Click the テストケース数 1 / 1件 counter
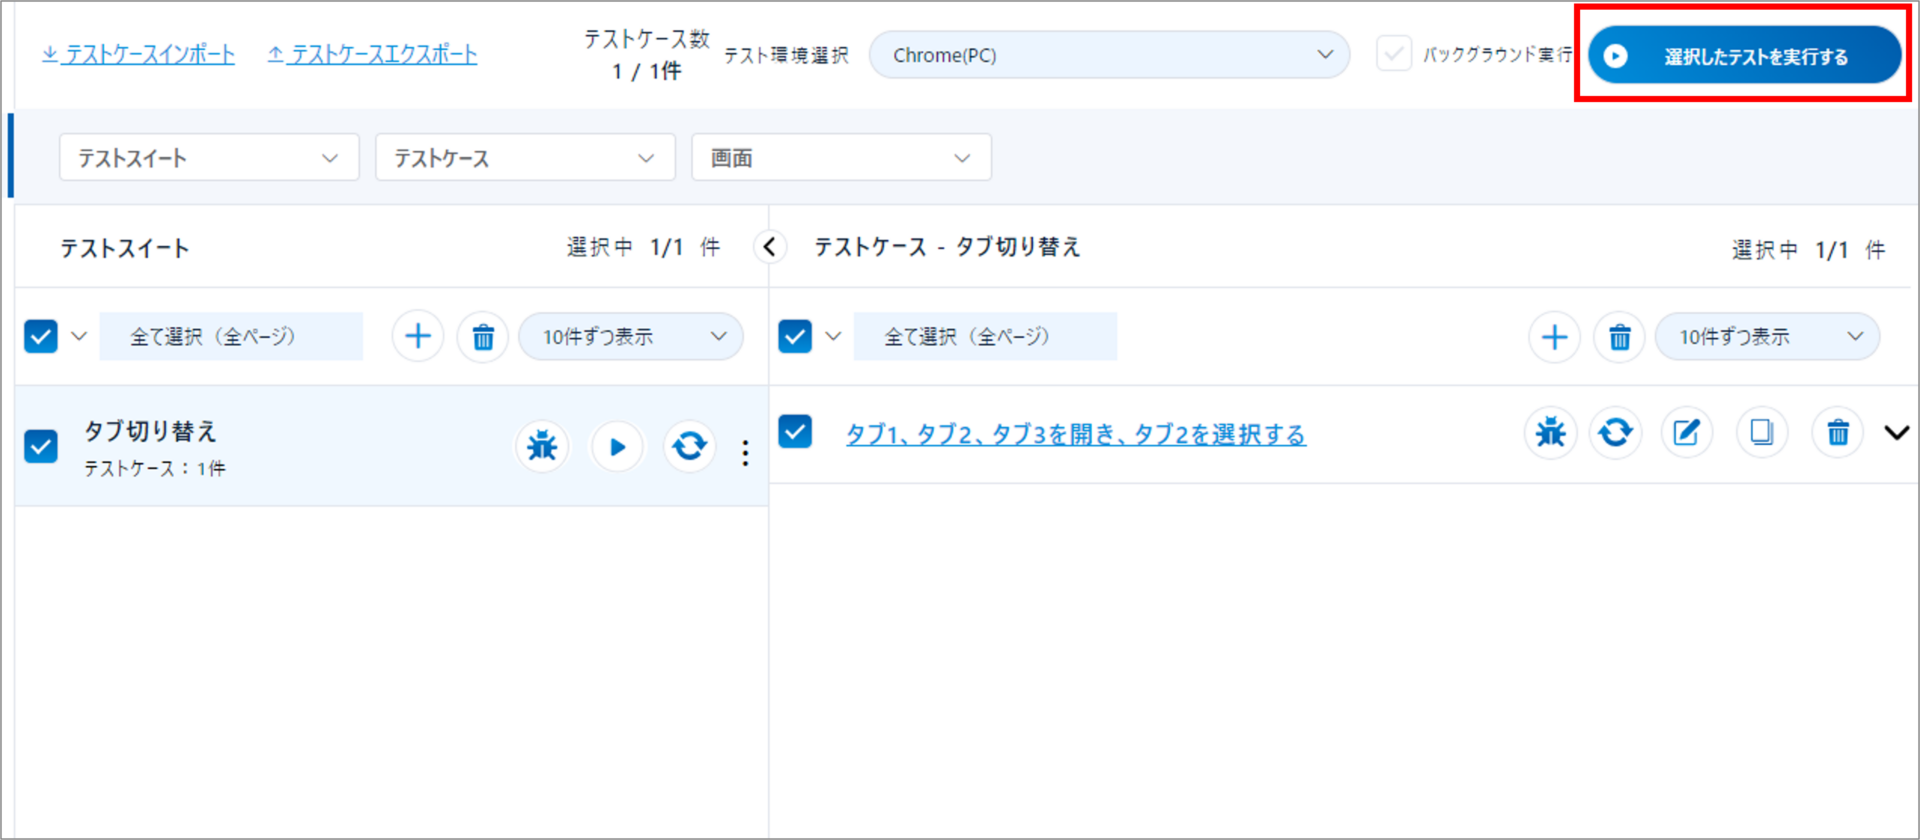 [647, 55]
